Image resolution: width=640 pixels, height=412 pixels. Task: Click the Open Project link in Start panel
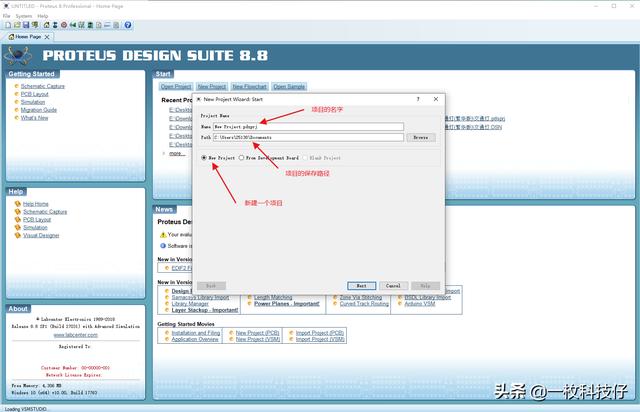176,87
